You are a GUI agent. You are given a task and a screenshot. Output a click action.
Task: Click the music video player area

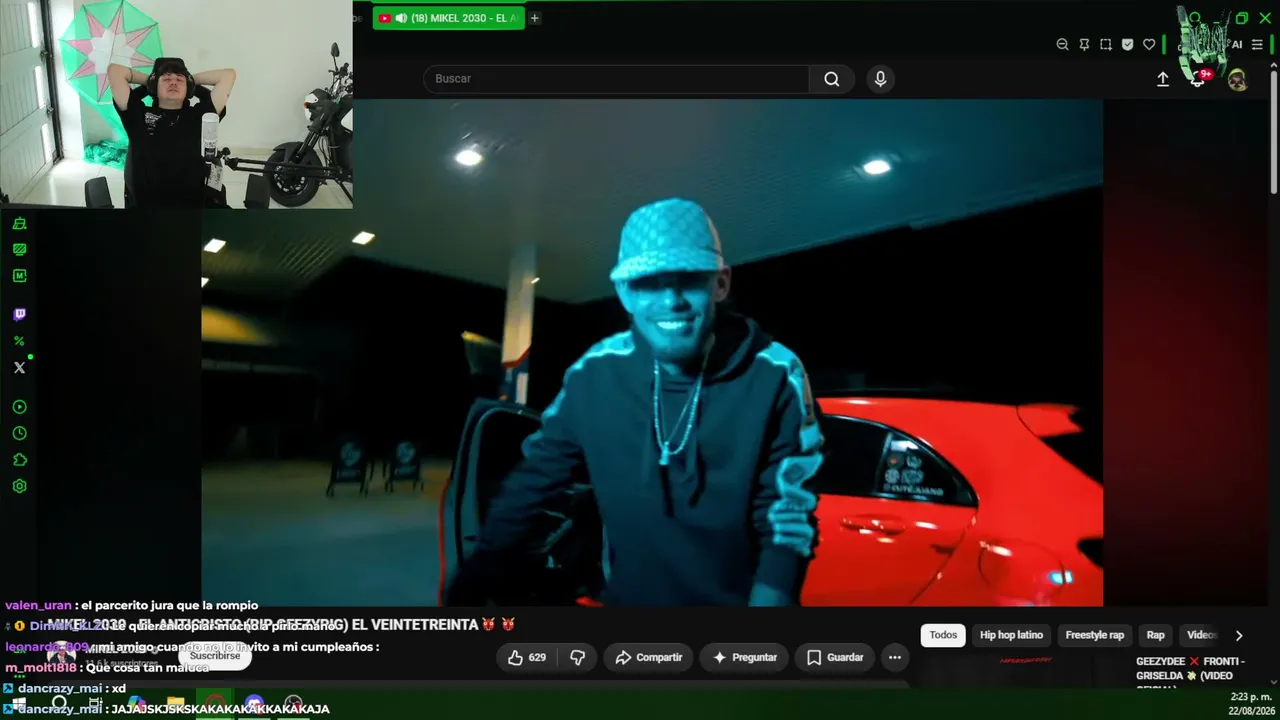(652, 352)
